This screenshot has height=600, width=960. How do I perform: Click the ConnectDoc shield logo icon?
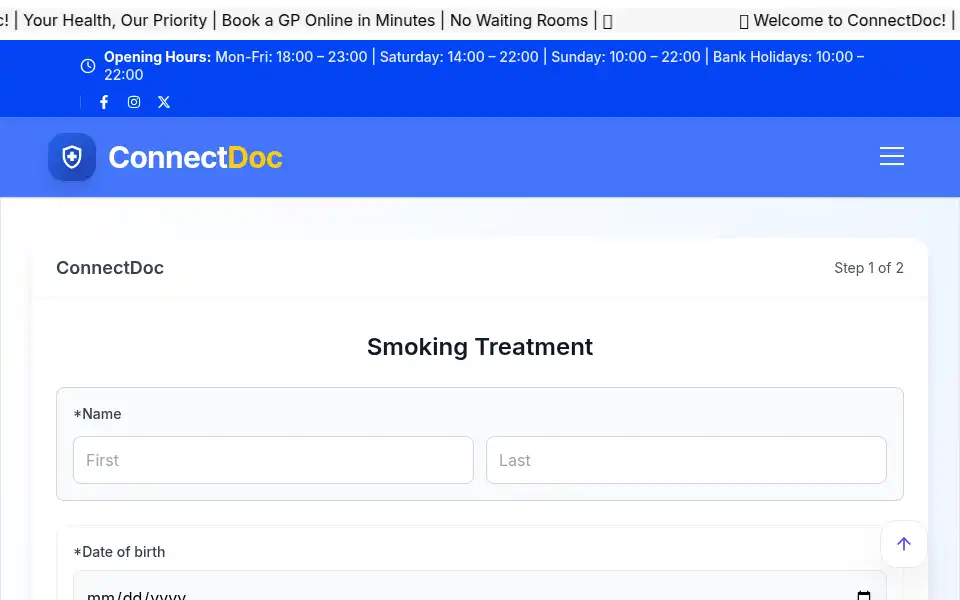pos(72,157)
